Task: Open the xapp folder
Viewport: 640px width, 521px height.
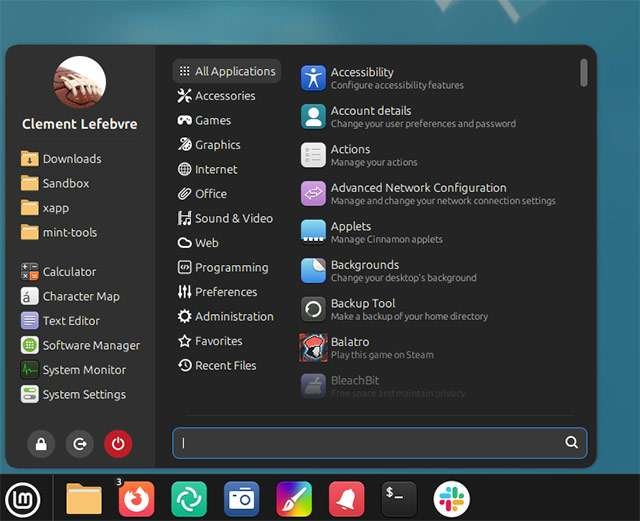Action: tap(45, 207)
